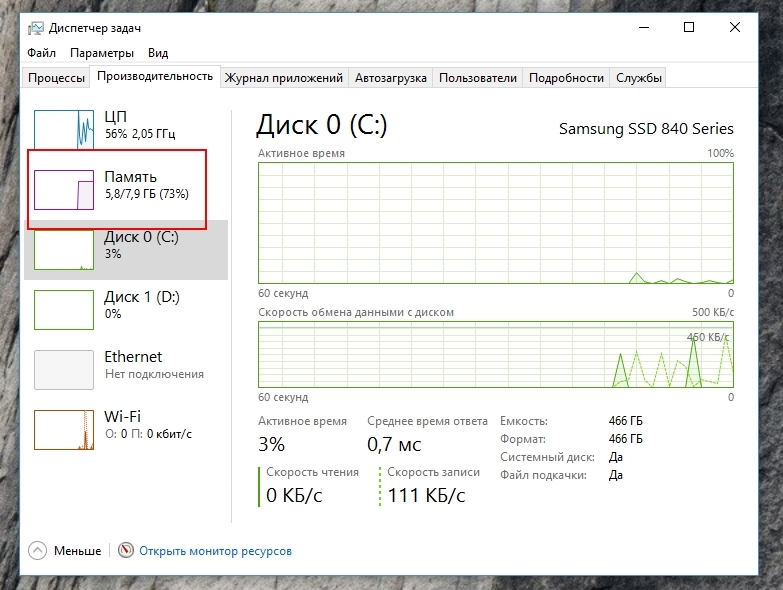
Task: Open the Подробности tab
Action: 566,78
